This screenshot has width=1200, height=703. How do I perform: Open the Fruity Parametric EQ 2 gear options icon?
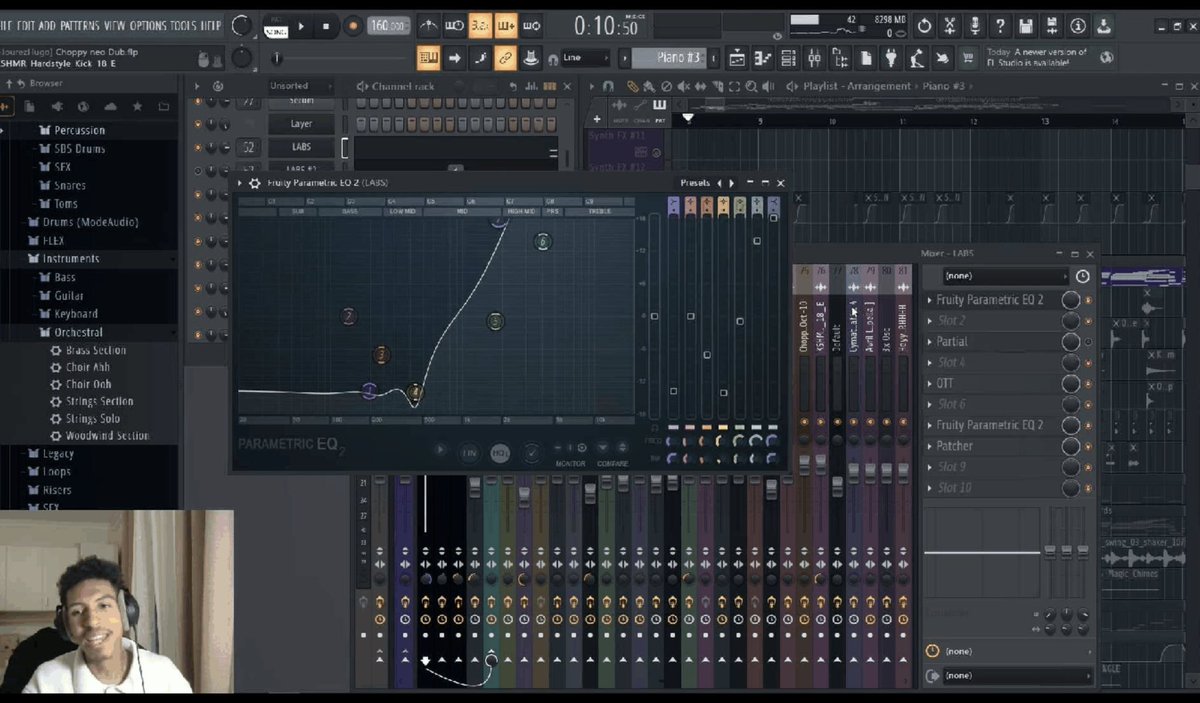click(x=255, y=183)
